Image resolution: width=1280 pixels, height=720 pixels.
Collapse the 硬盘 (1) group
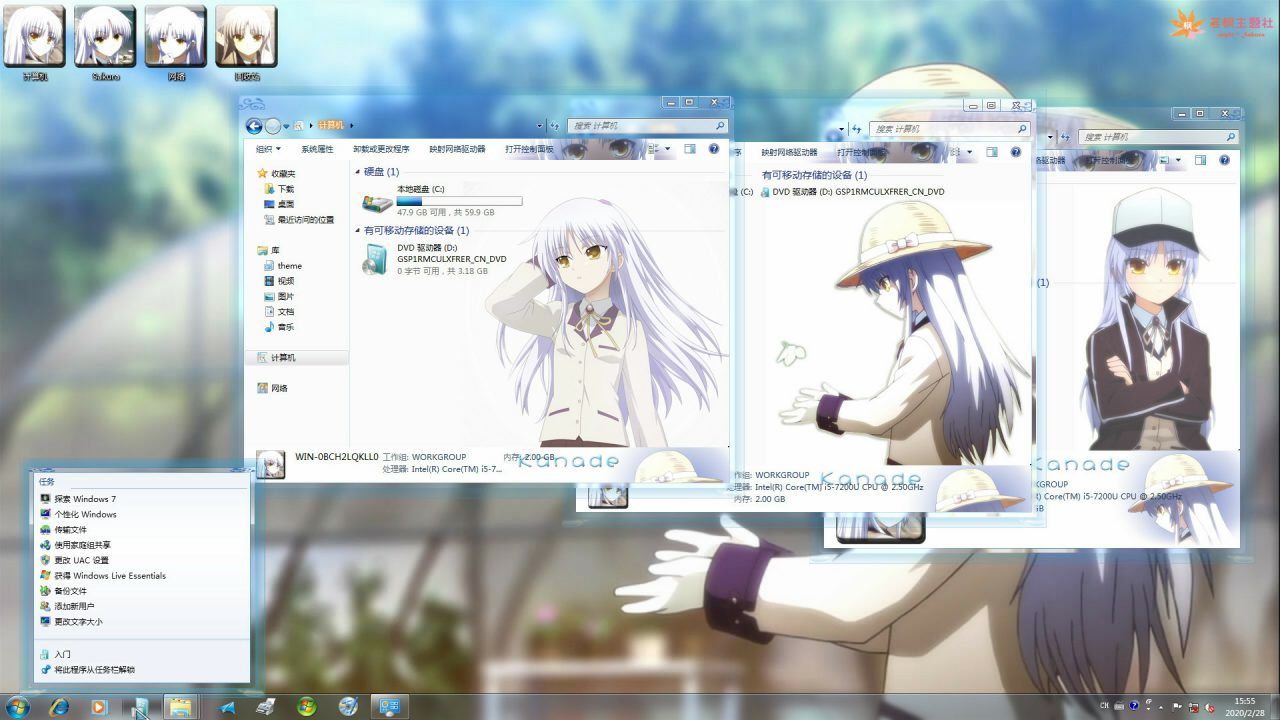pos(358,172)
